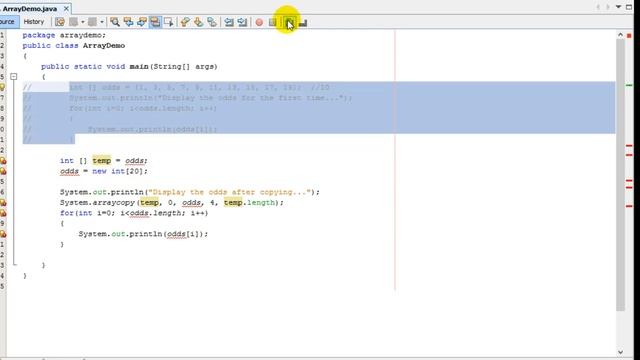Image resolution: width=640 pixels, height=360 pixels.
Task: Click the Forward navigation arrow
Action: [x=93, y=22]
